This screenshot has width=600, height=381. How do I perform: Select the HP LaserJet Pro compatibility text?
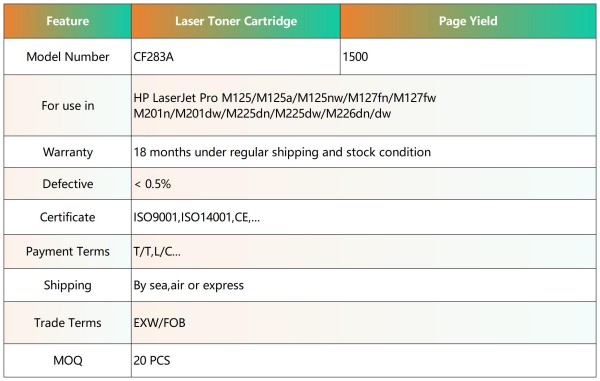[x=285, y=106]
